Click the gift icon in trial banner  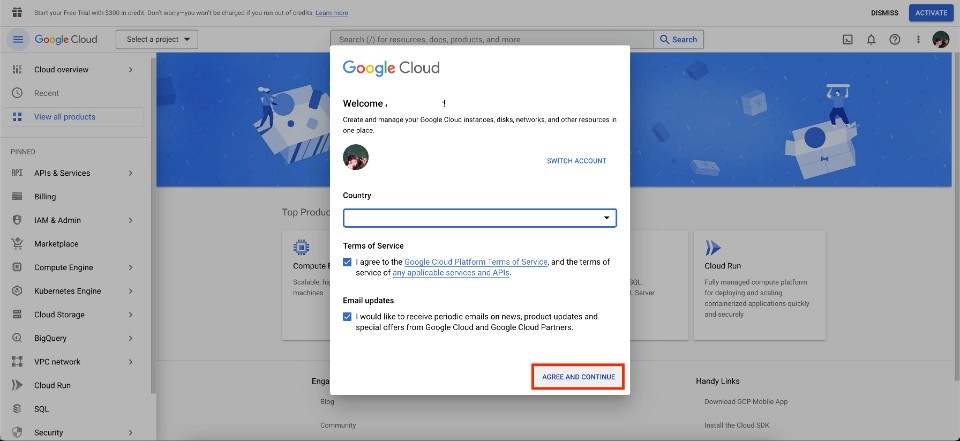17,12
